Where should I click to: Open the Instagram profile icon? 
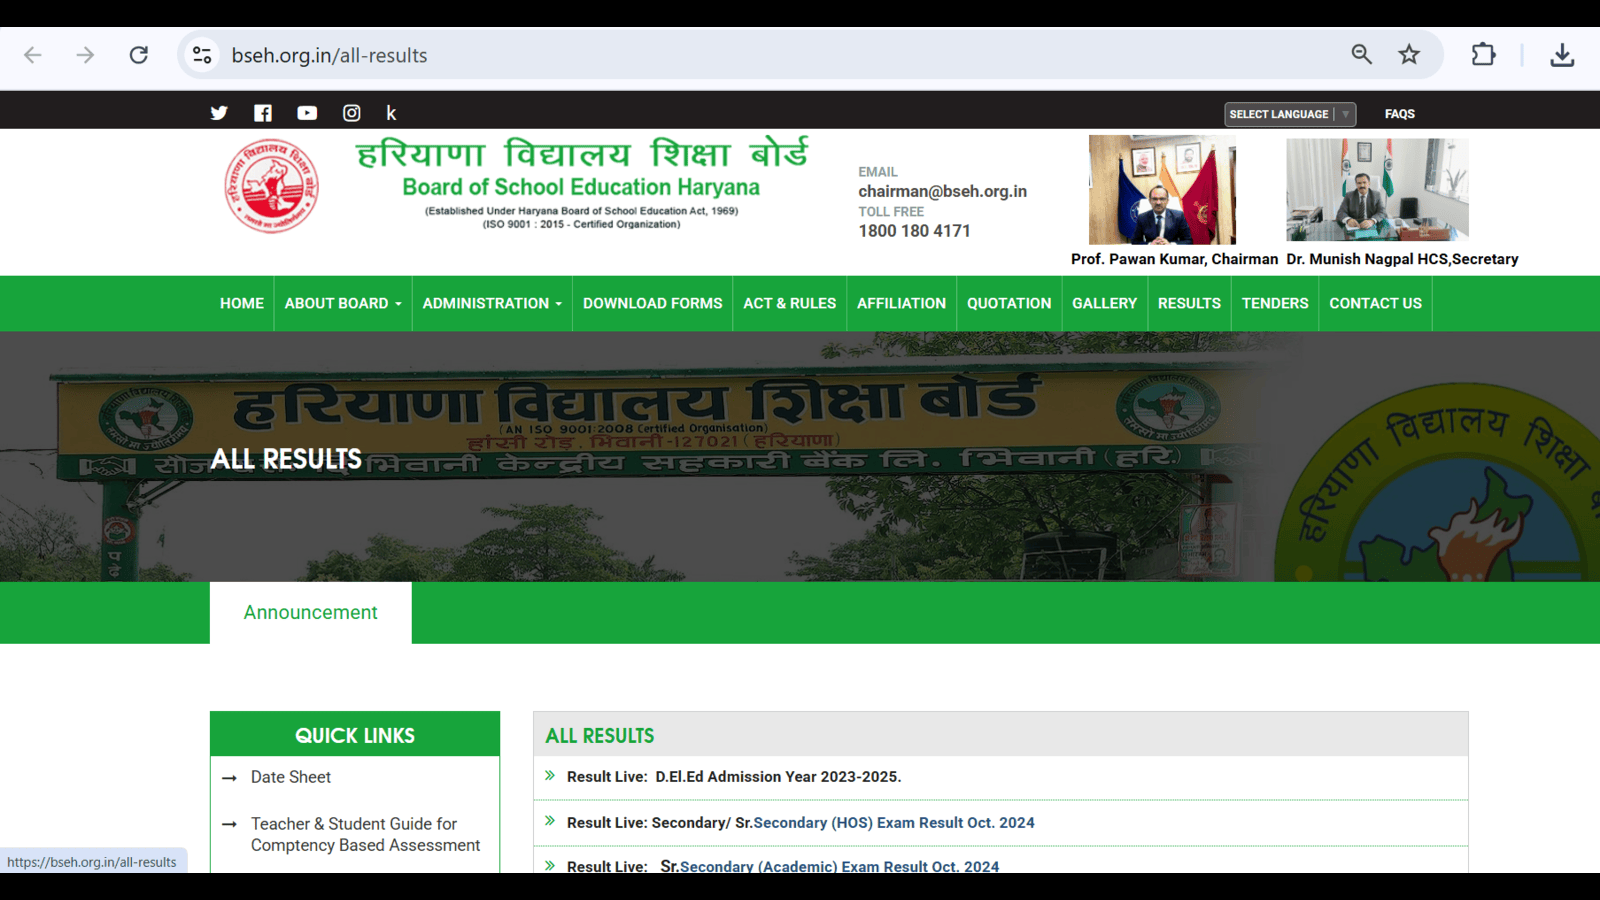point(351,113)
